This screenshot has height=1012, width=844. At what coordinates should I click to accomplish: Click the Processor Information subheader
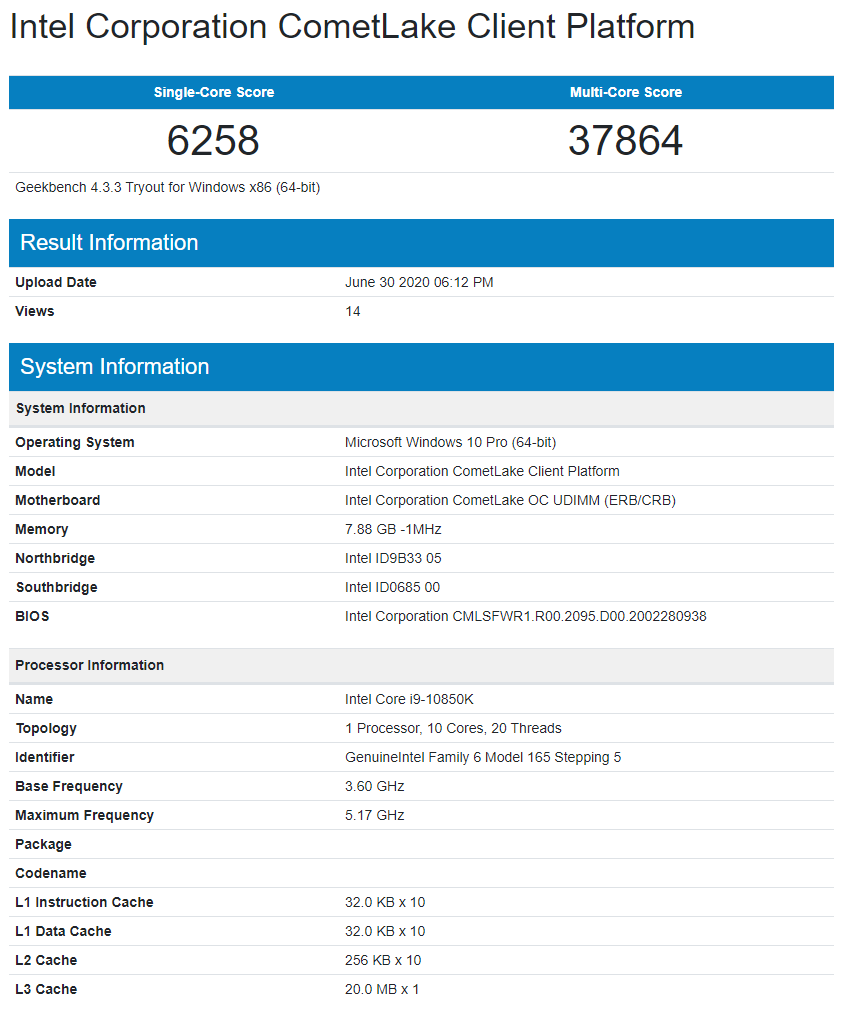[90, 666]
